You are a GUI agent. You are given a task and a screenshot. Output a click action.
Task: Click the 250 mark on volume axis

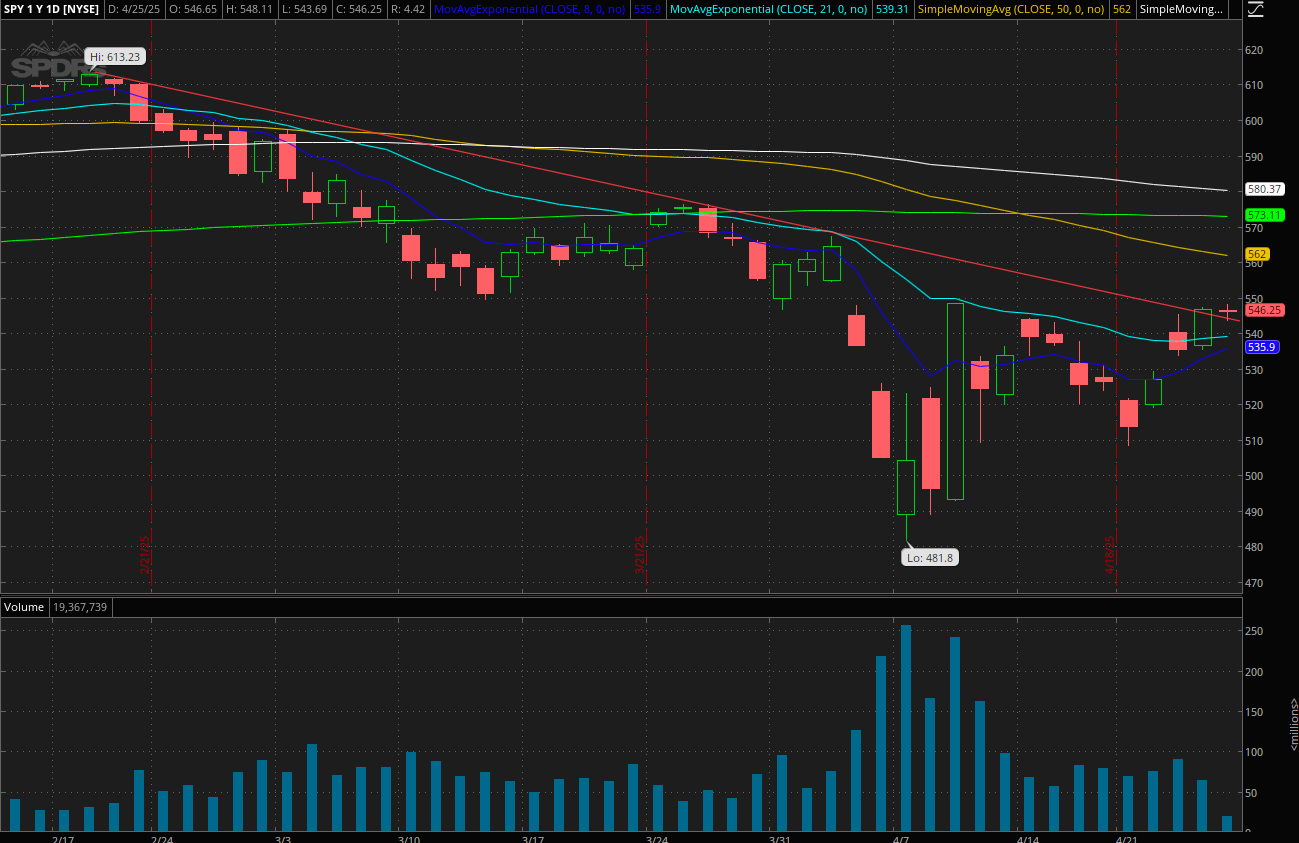click(1255, 631)
